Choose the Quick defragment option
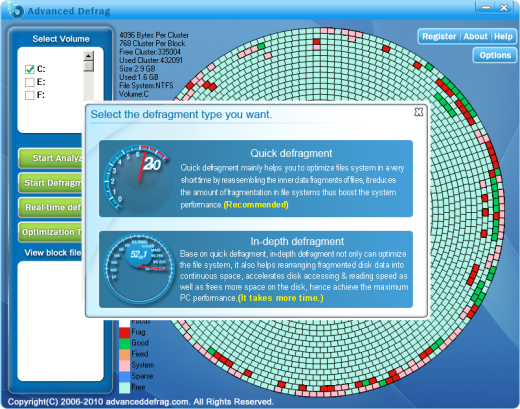Image resolution: width=520 pixels, height=409 pixels. coord(256,179)
